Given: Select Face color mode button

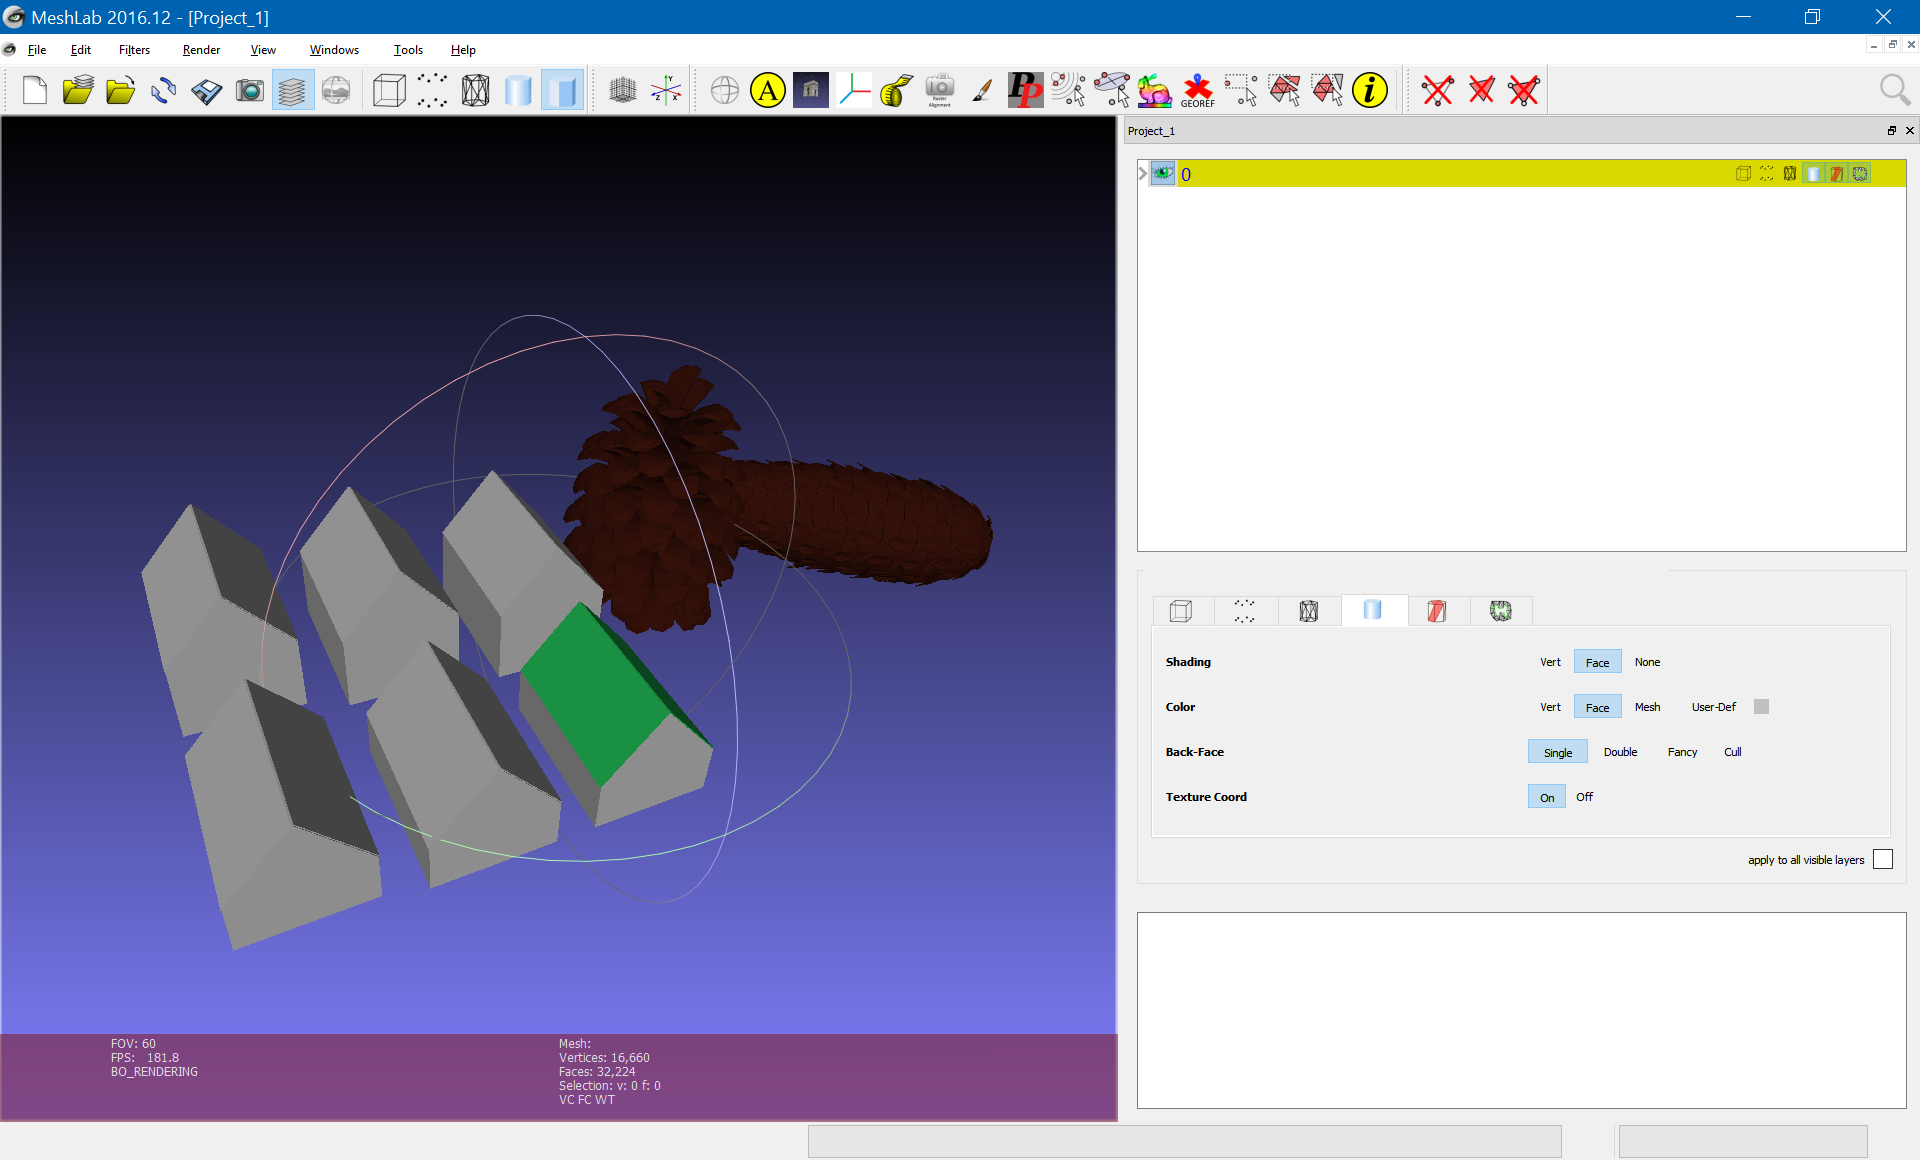Looking at the screenshot, I should (1595, 706).
